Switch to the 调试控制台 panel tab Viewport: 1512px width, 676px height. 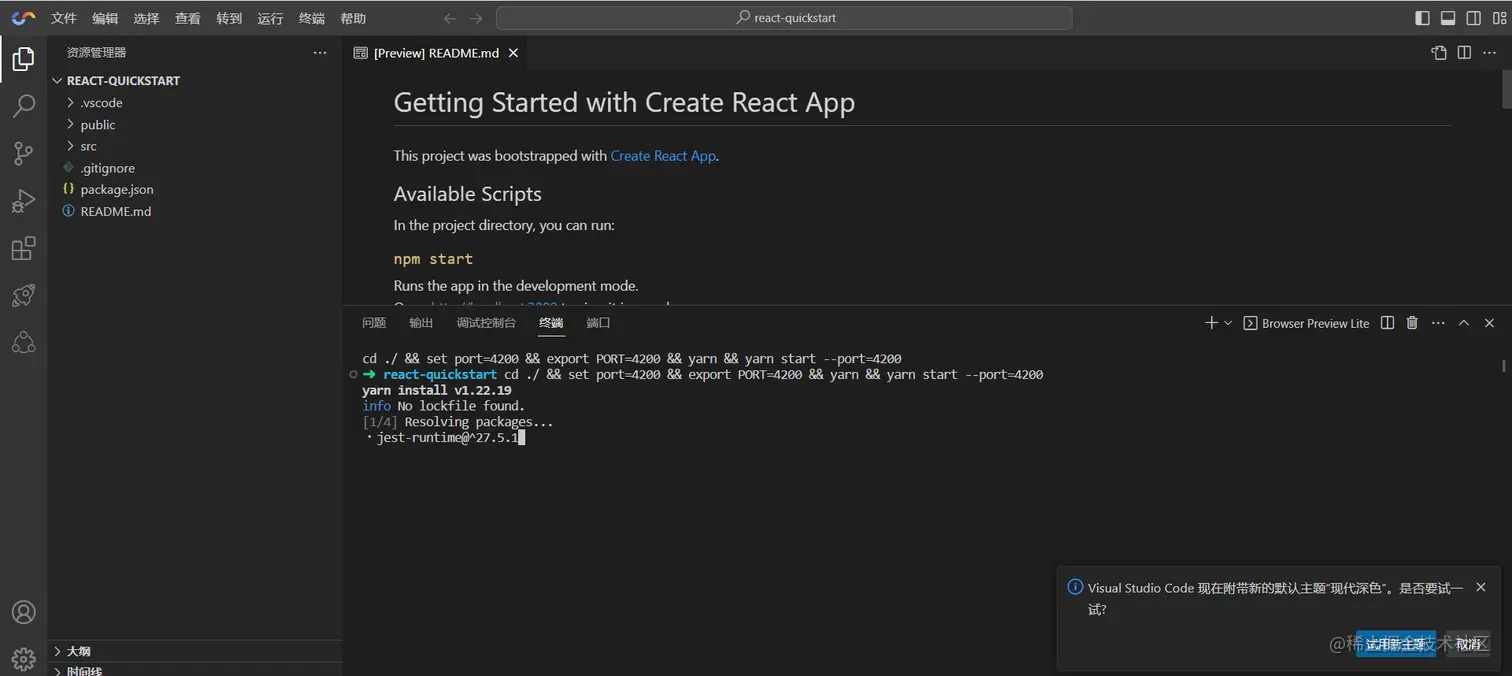coord(486,323)
